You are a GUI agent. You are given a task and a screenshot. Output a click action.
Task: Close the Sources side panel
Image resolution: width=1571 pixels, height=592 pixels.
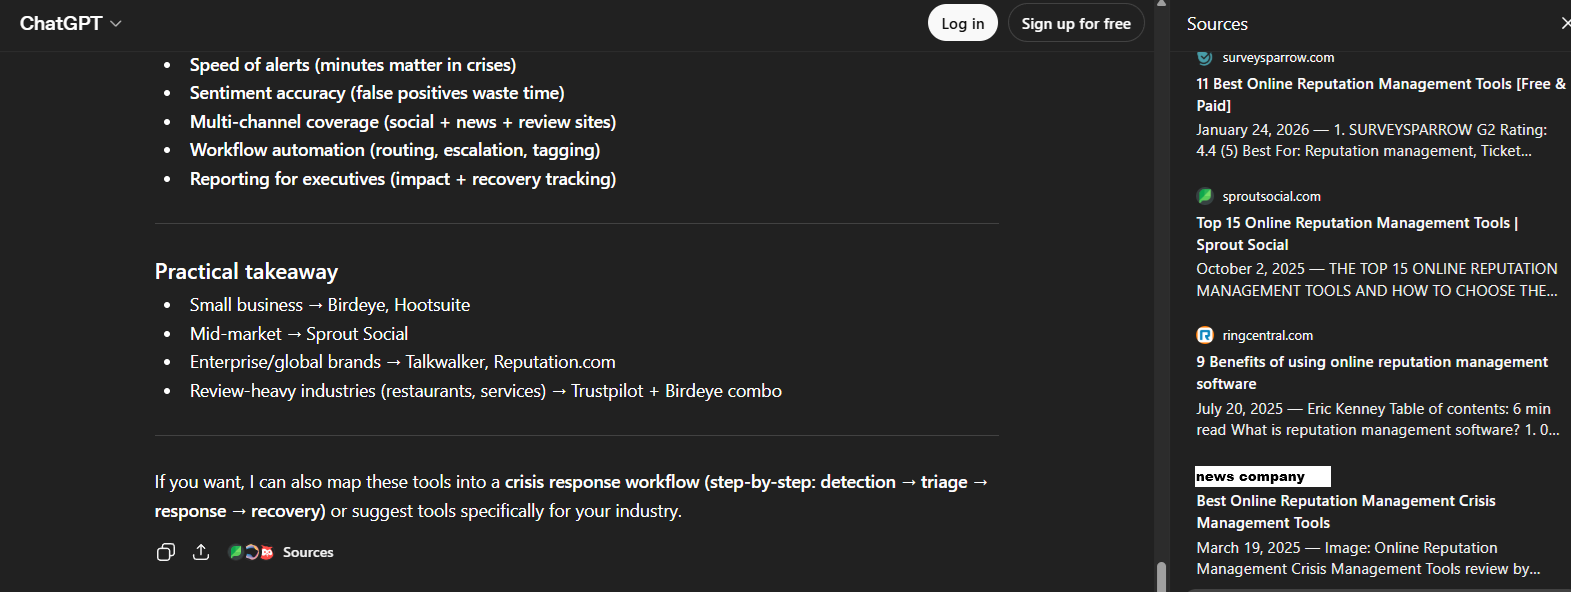[1565, 23]
